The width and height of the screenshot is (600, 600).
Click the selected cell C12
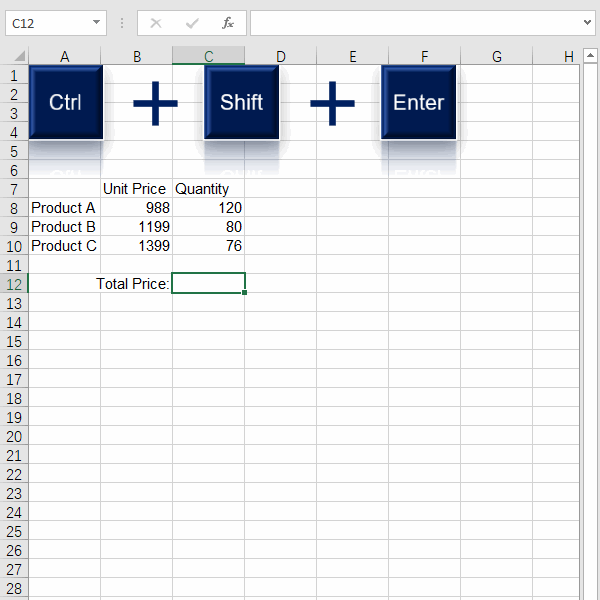(209, 283)
